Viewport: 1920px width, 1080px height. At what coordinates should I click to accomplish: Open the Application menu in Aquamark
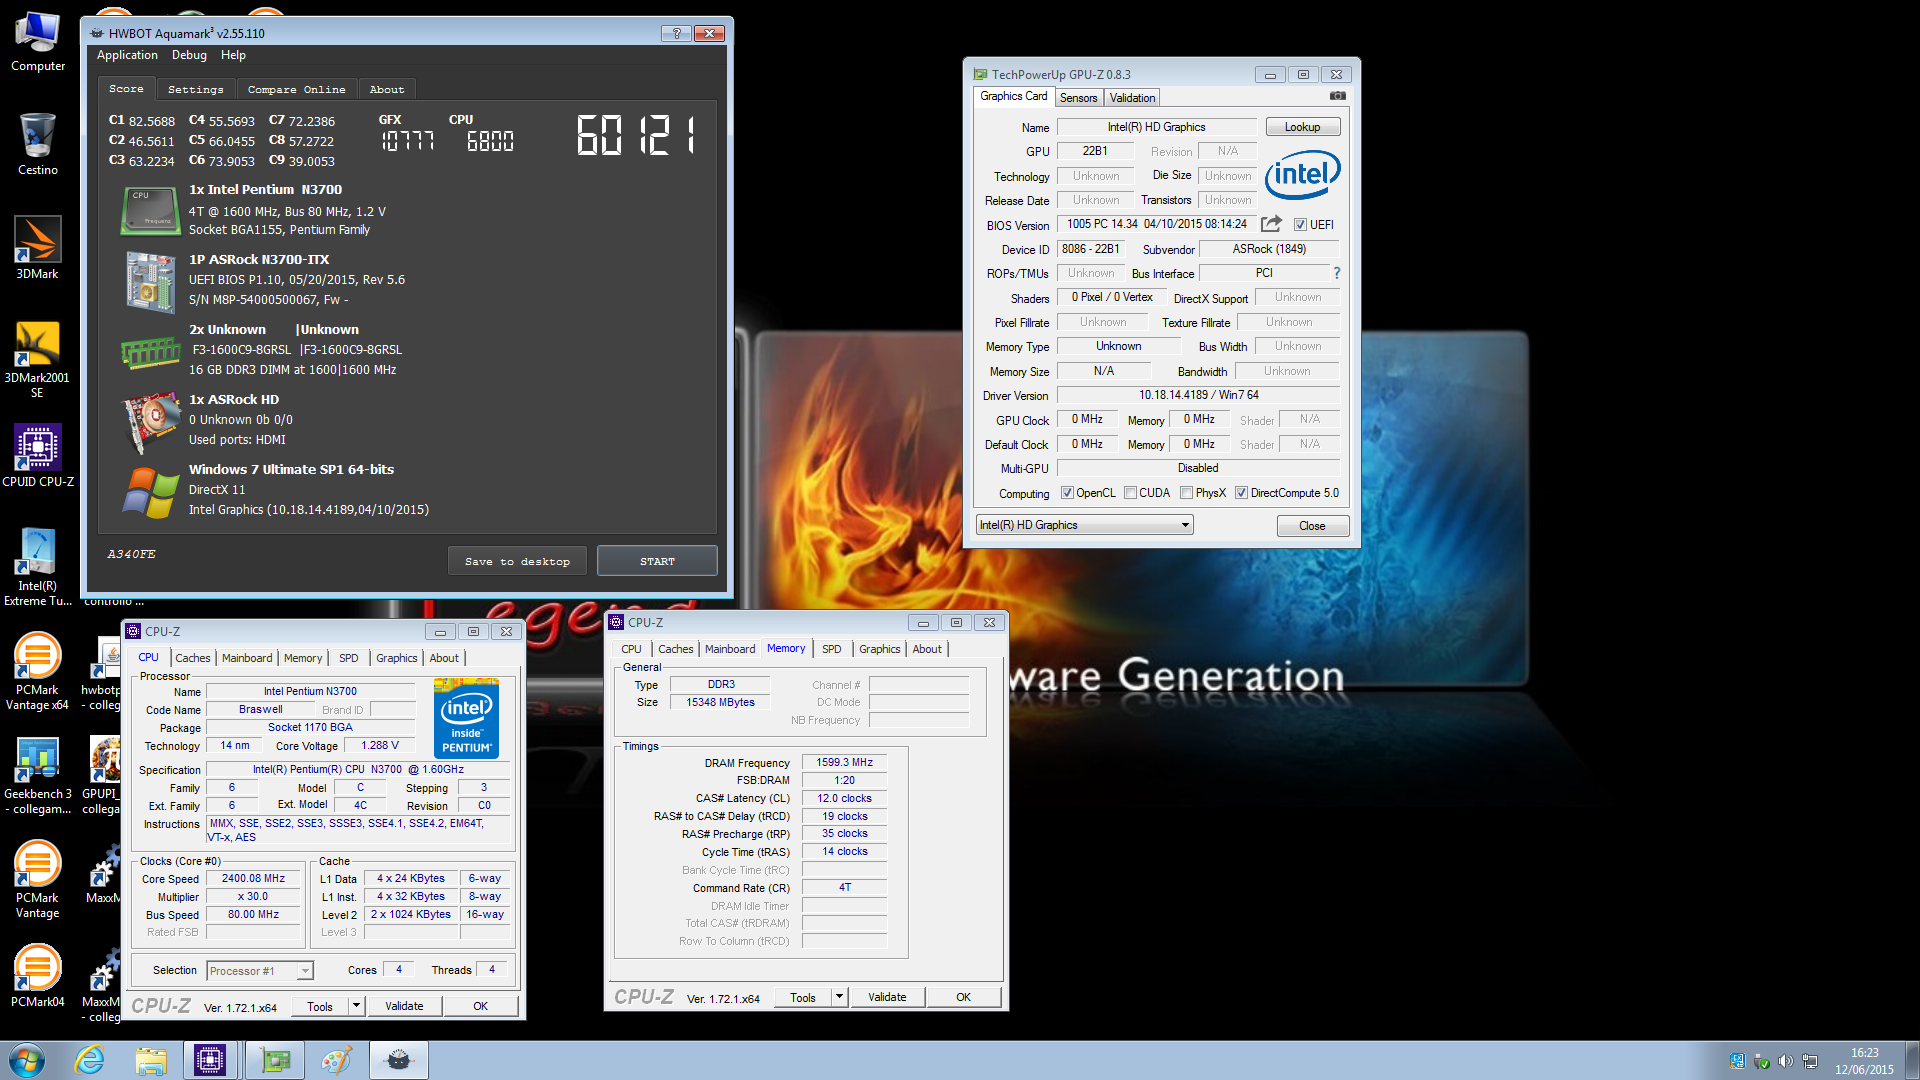[127, 55]
